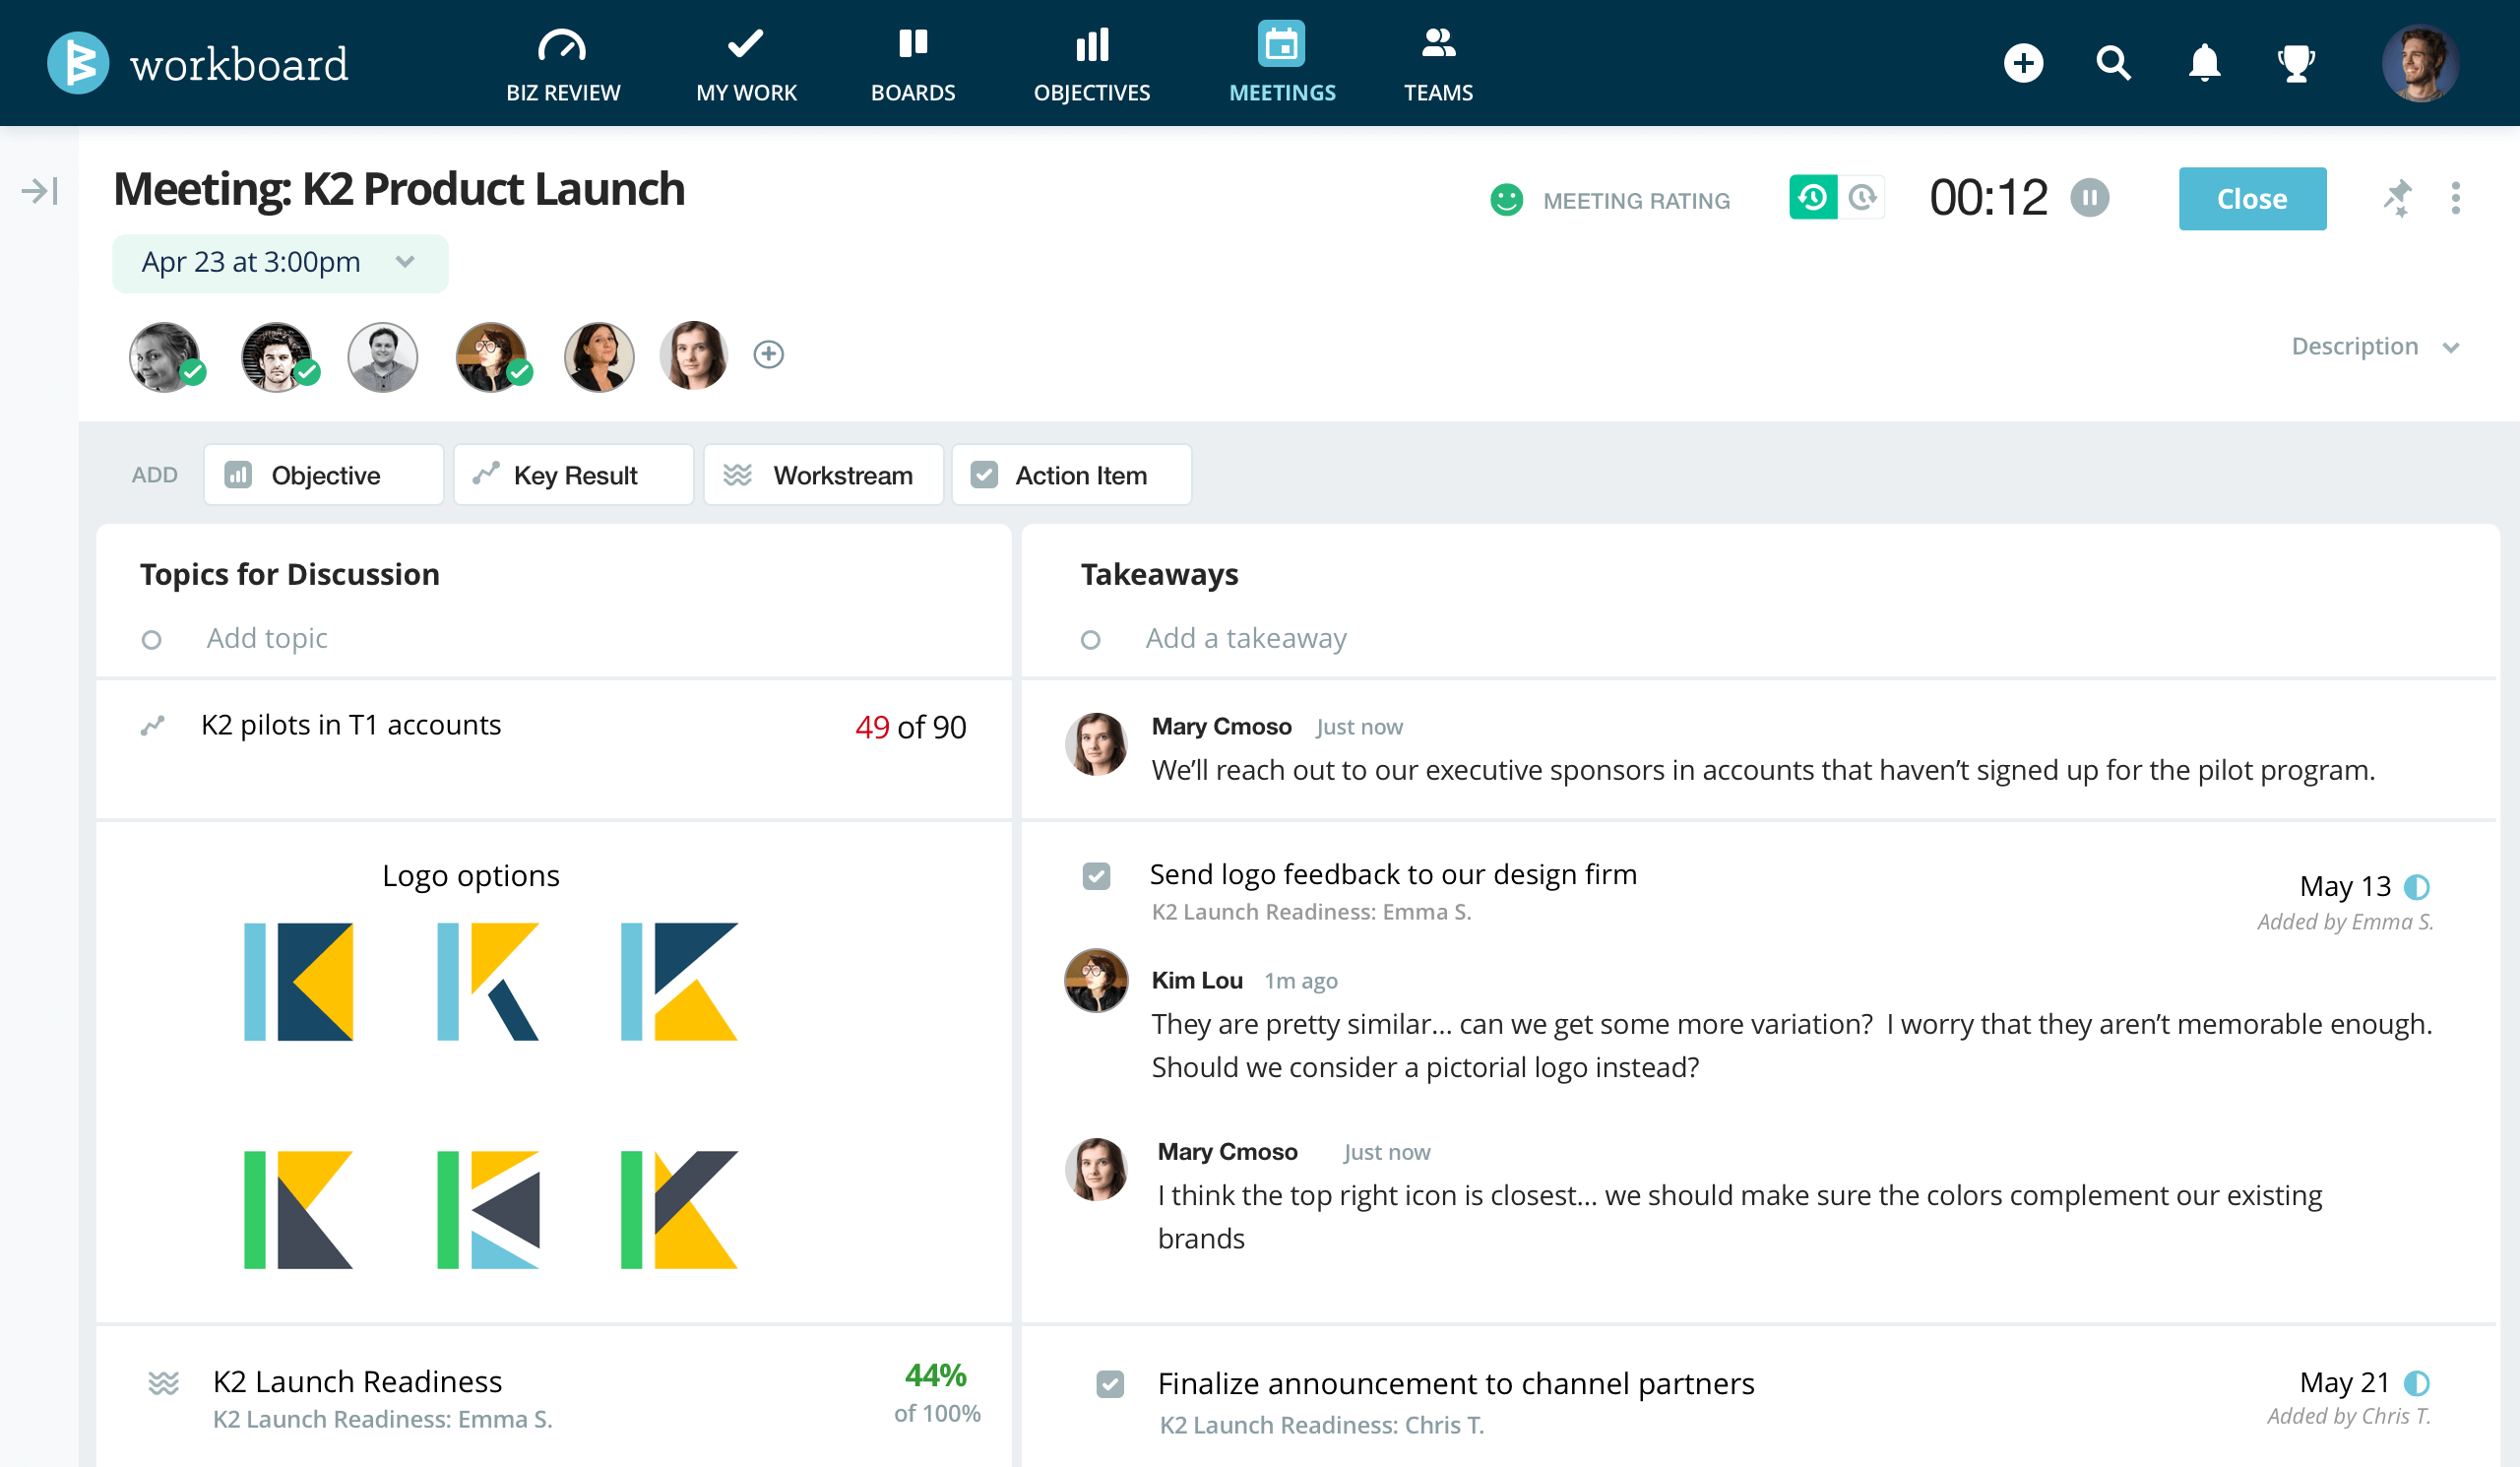2520x1467 pixels.
Task: Select the Meetings tab
Action: [1282, 64]
